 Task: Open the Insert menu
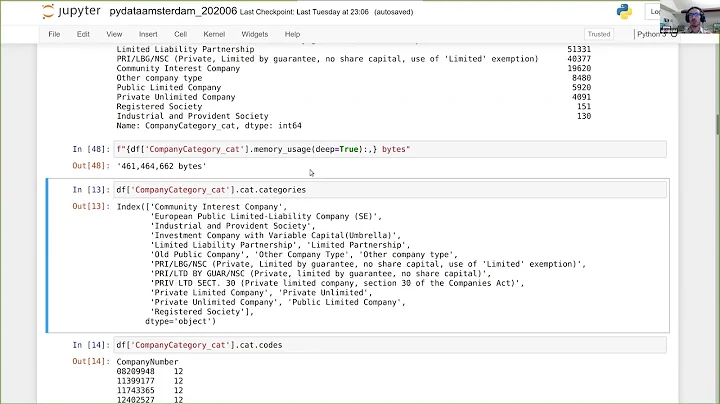(146, 34)
